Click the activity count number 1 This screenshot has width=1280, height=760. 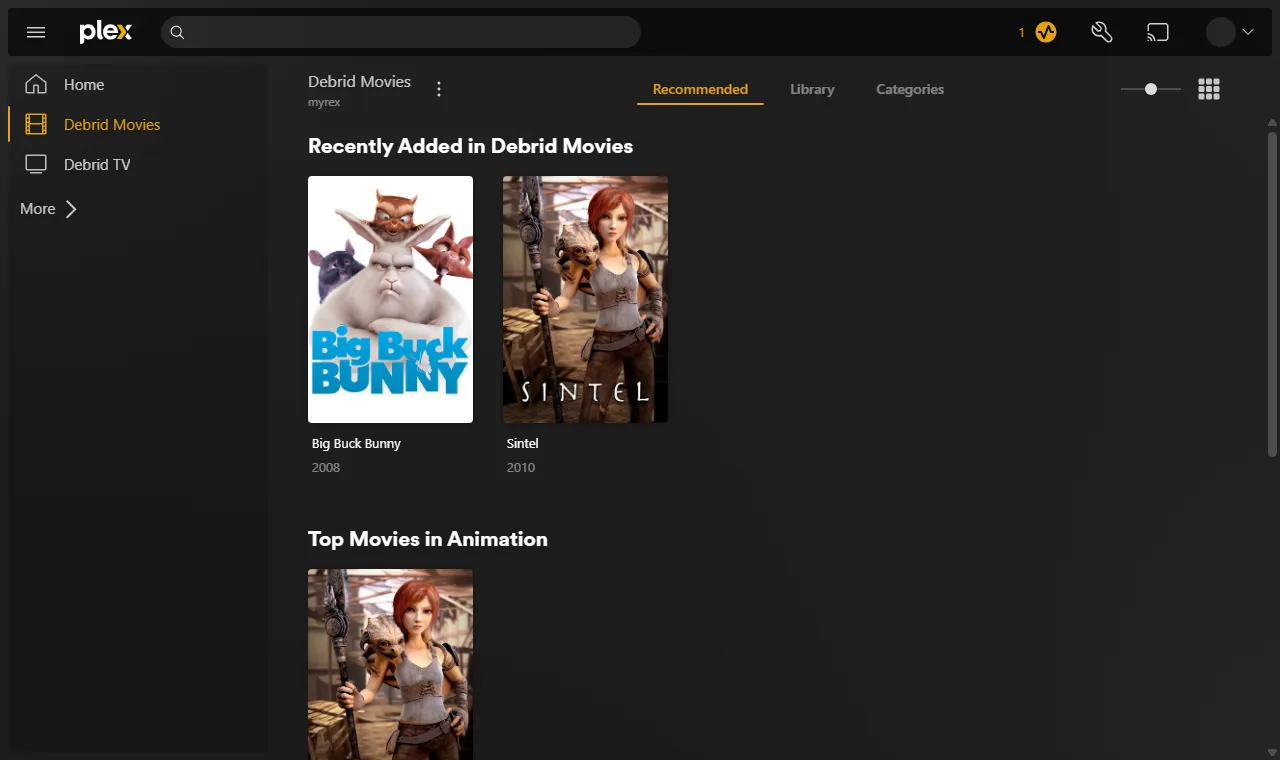[1022, 33]
